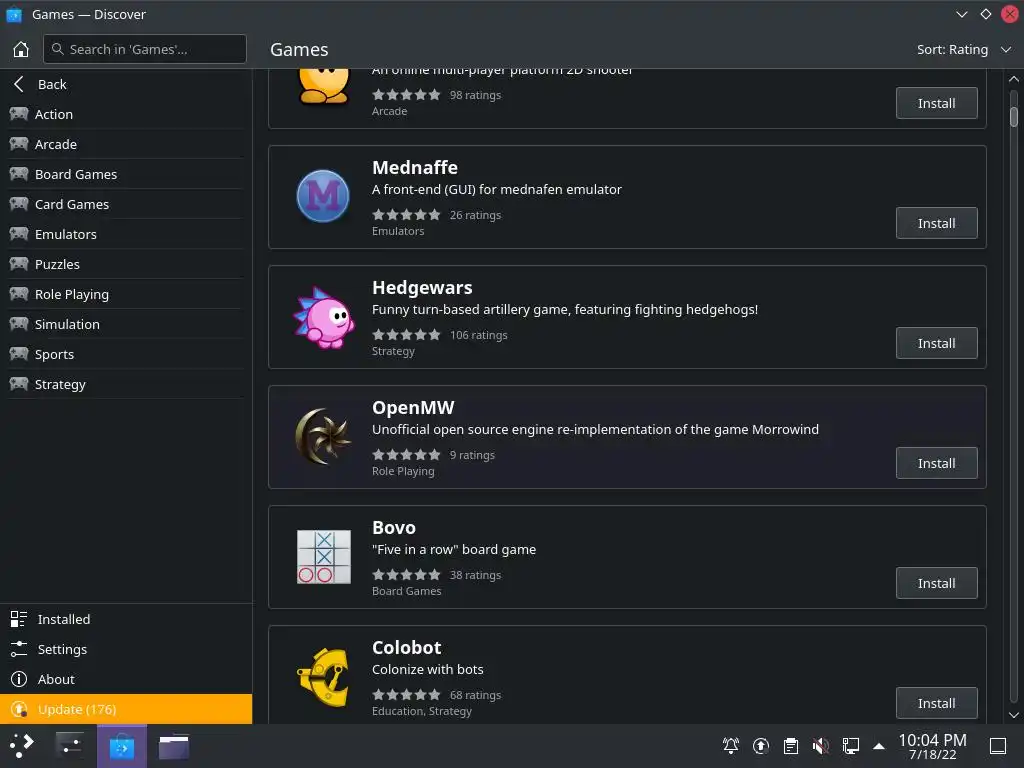Open the Bovo board game icon
Image resolution: width=1024 pixels, height=768 pixels.
click(x=323, y=556)
